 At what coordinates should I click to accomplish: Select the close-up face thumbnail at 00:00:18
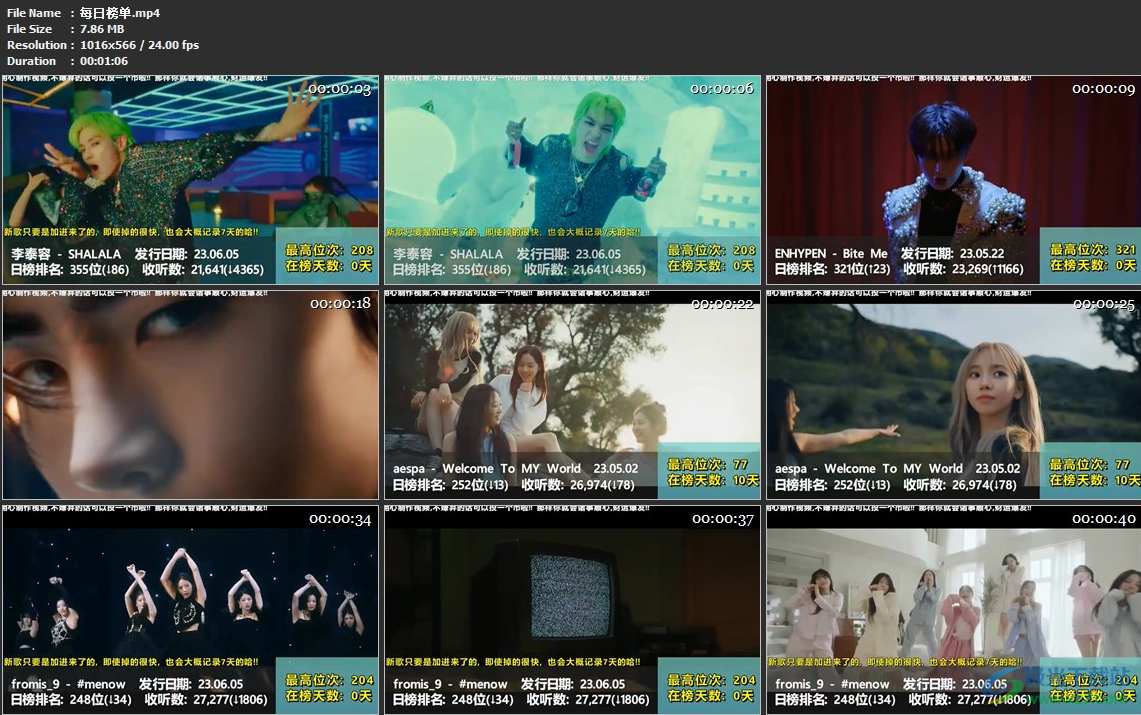click(x=191, y=394)
